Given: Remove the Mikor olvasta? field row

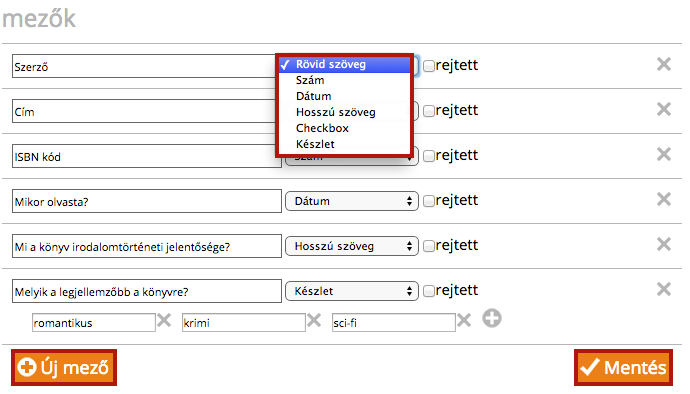Looking at the screenshot, I should [664, 199].
